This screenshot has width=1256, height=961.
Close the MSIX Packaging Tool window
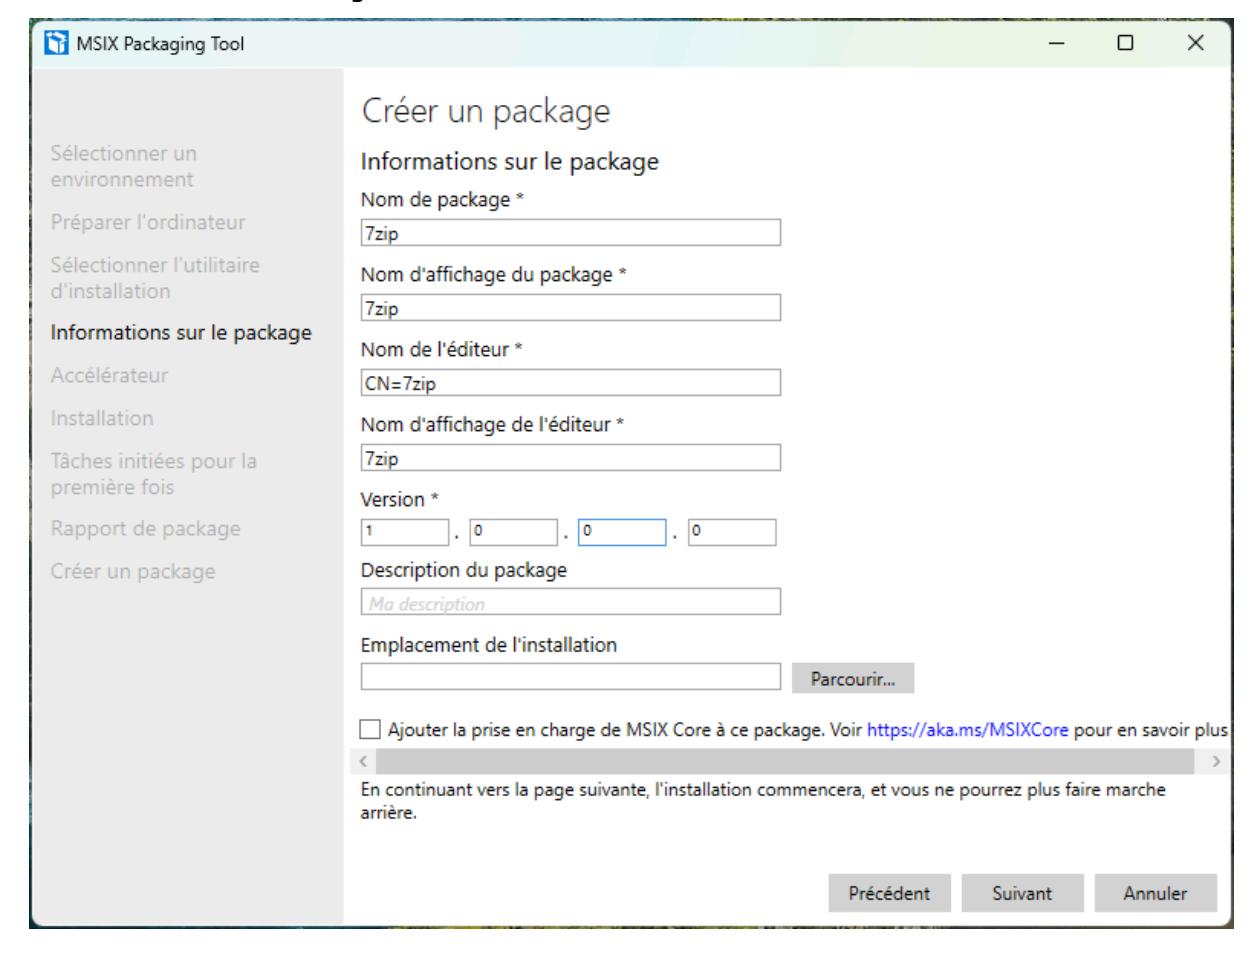(1195, 44)
